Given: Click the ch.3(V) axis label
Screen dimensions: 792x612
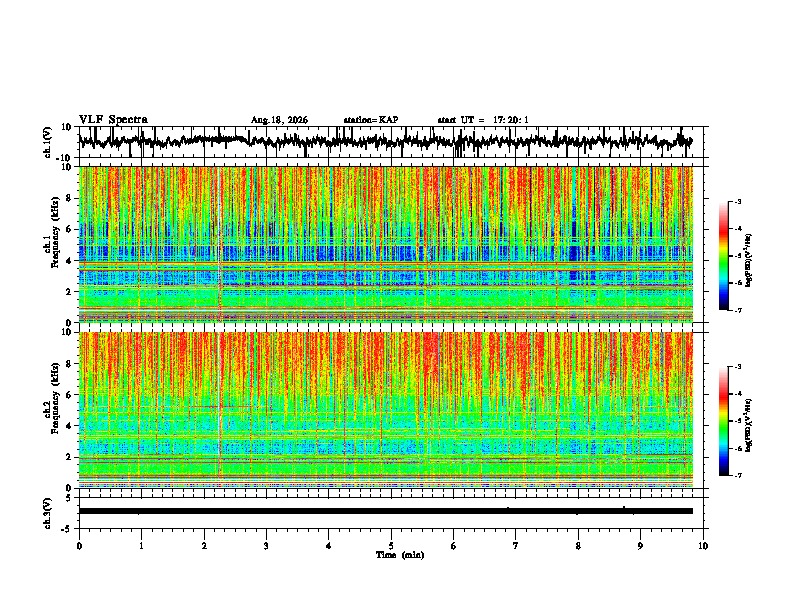Looking at the screenshot, I should (48, 513).
